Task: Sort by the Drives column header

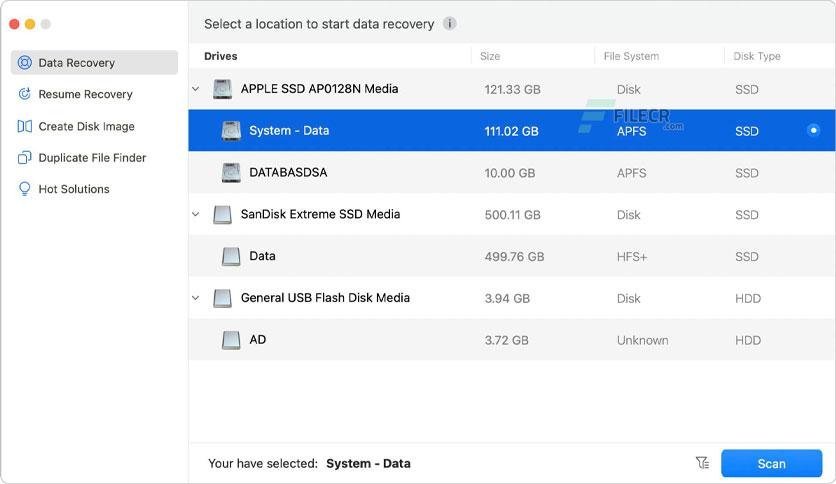Action: (221, 56)
